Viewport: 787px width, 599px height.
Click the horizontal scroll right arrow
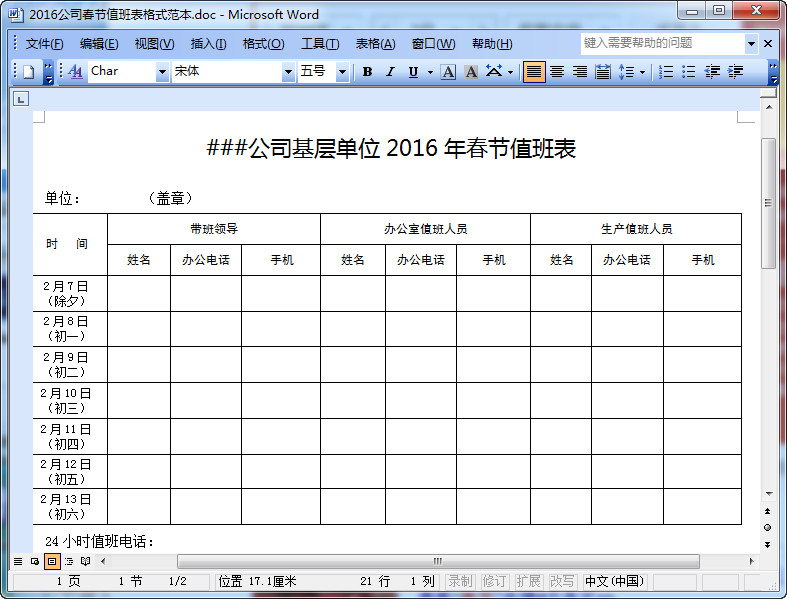(x=751, y=561)
